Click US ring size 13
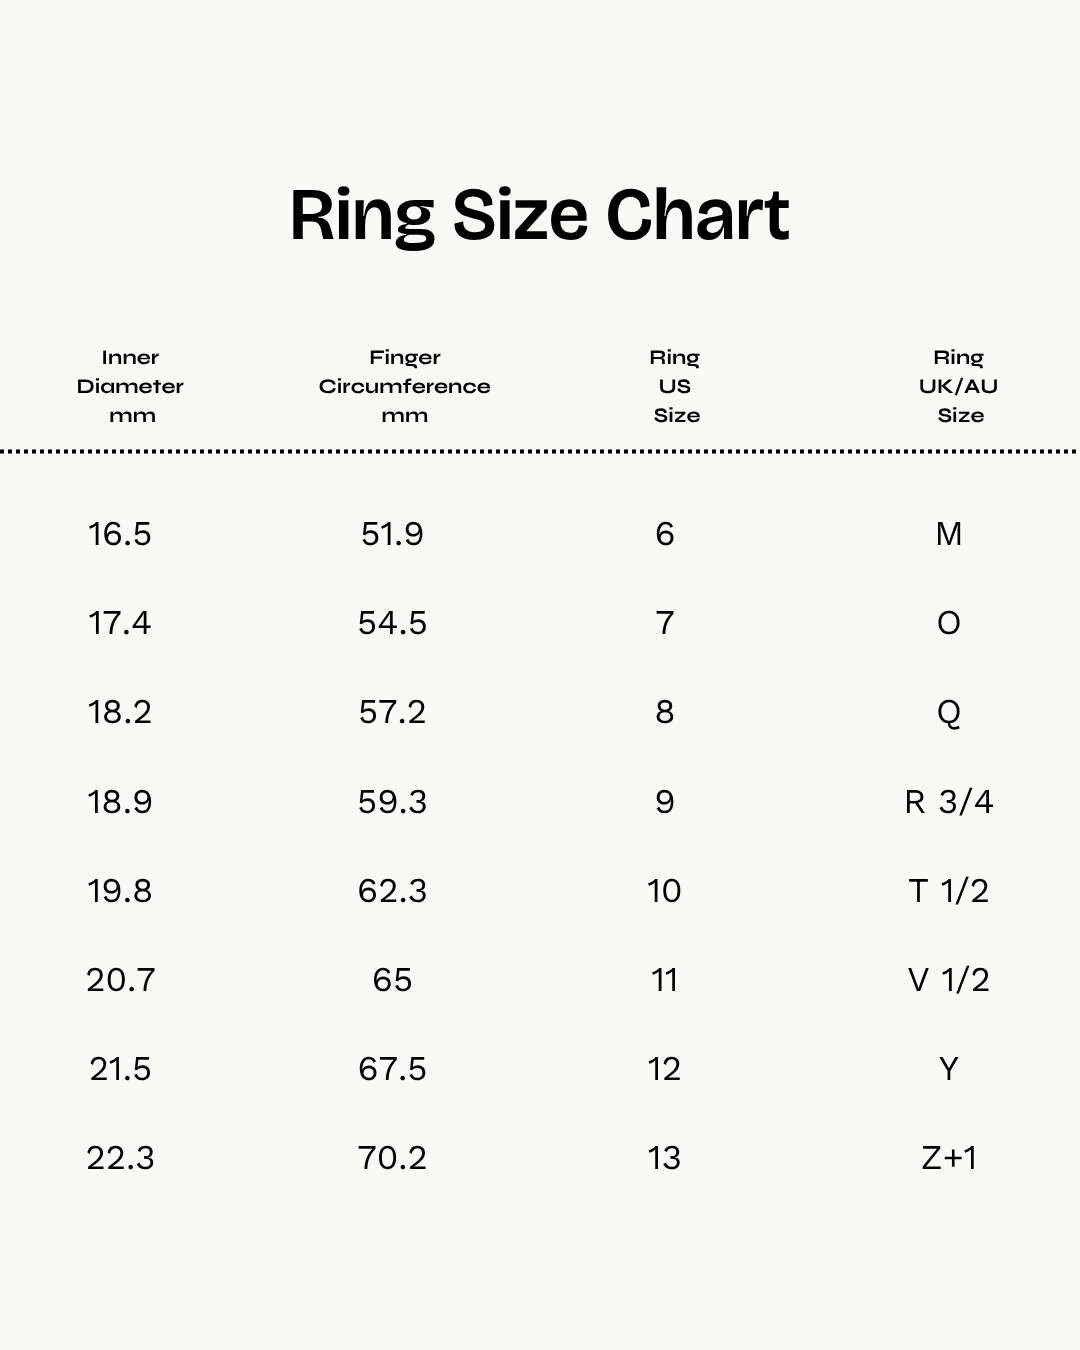Viewport: 1080px width, 1350px height. [665, 1158]
